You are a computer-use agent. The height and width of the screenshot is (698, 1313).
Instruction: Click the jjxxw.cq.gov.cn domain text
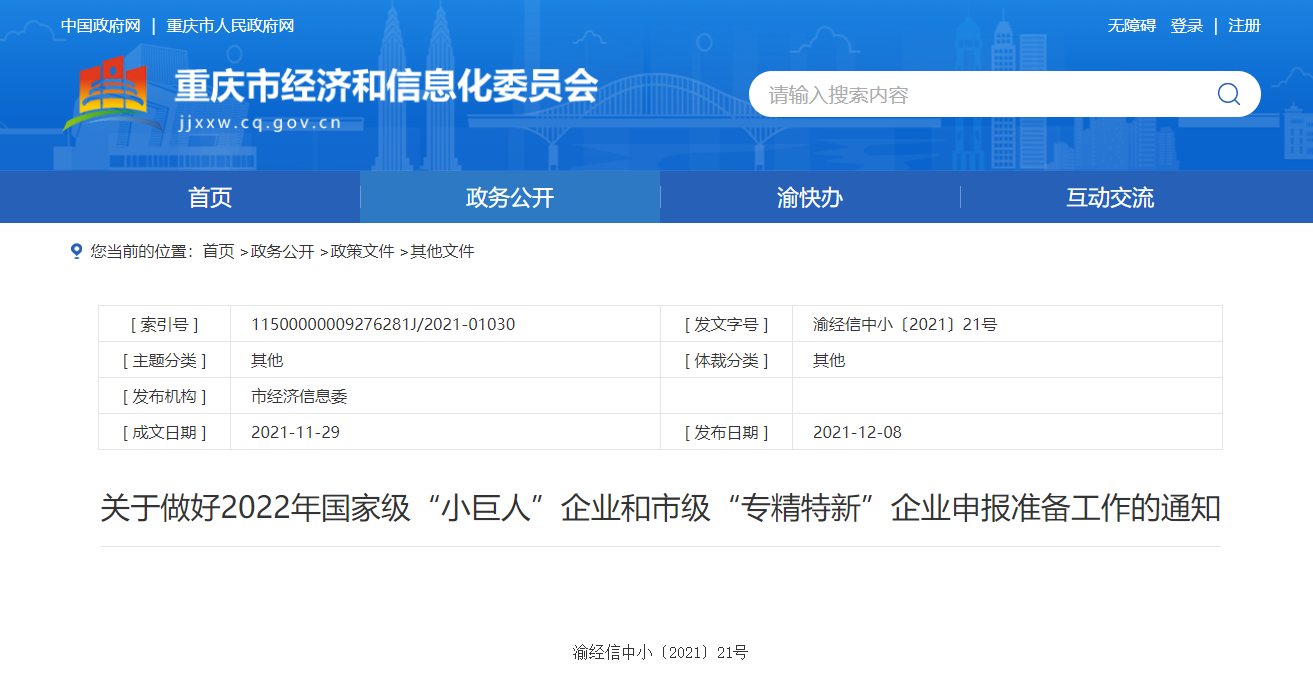point(259,123)
